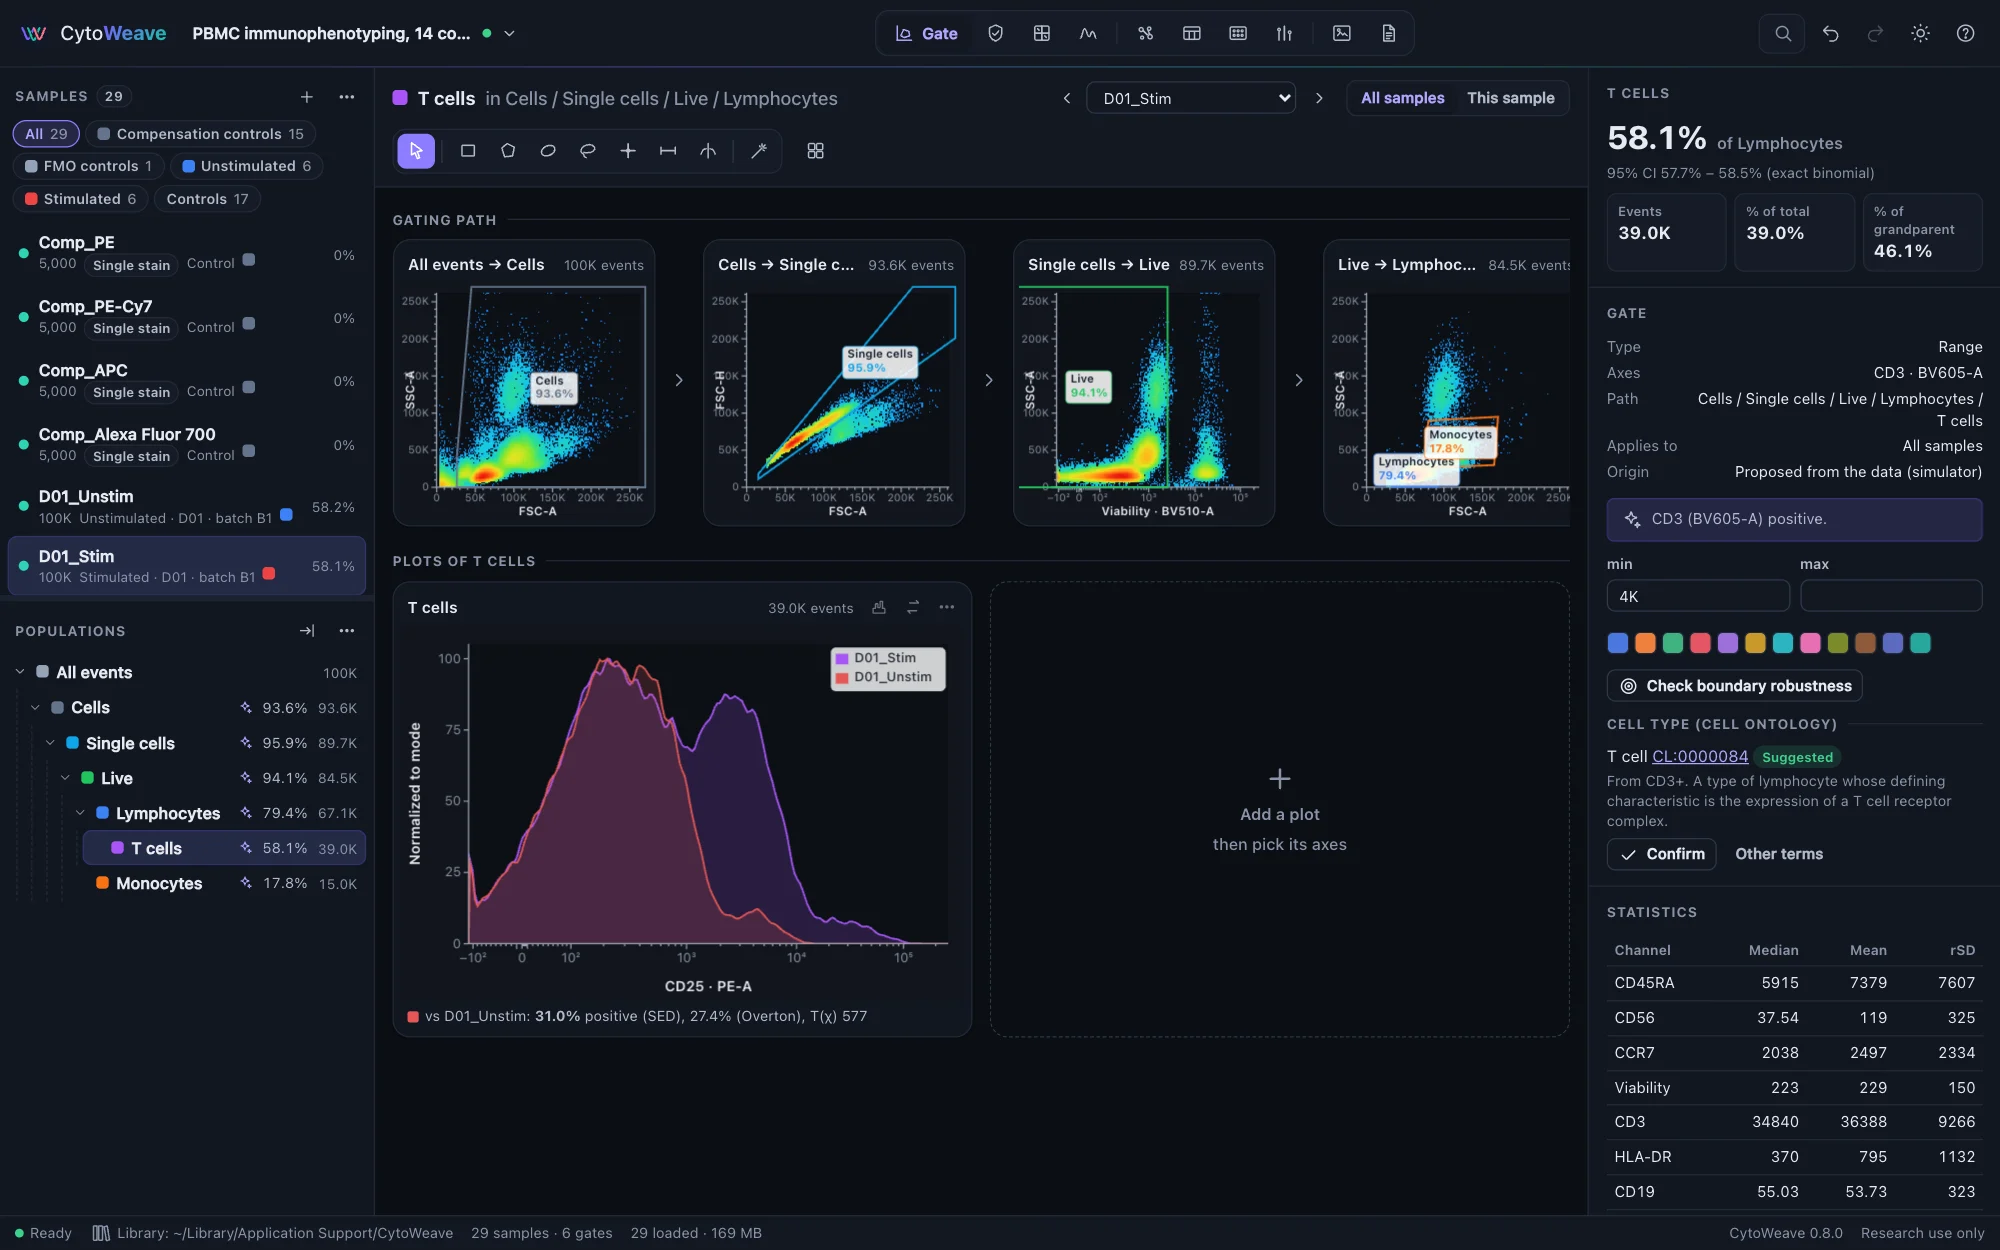Click the Other terms button

(1779, 854)
